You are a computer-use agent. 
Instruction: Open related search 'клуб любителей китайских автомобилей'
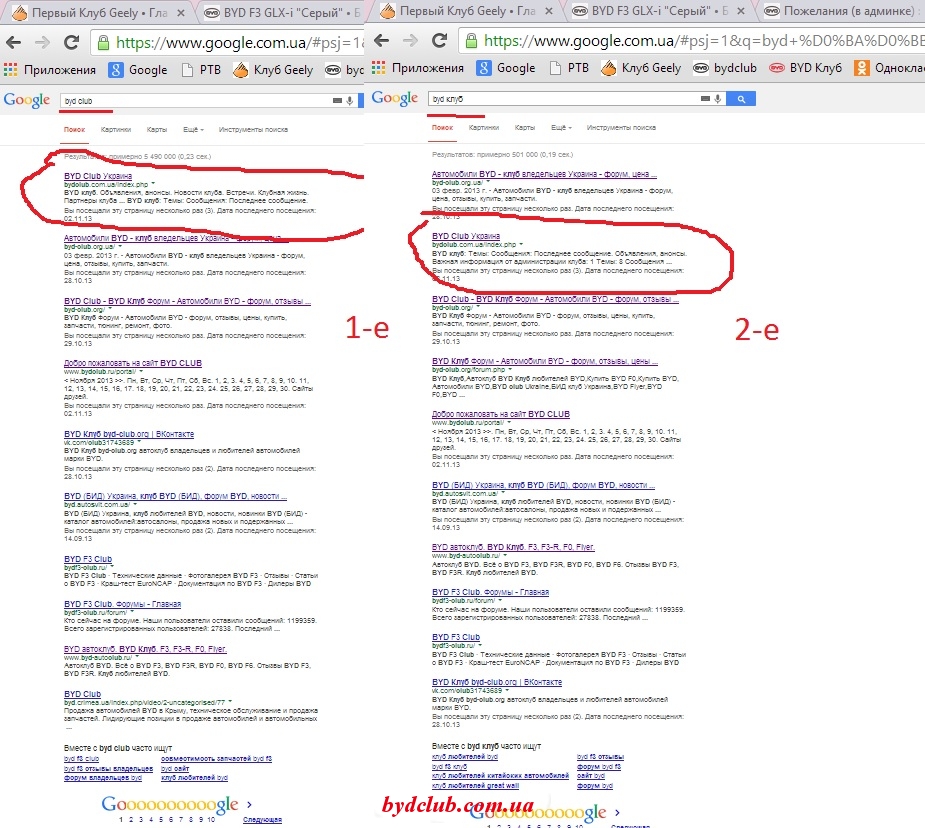pos(500,776)
